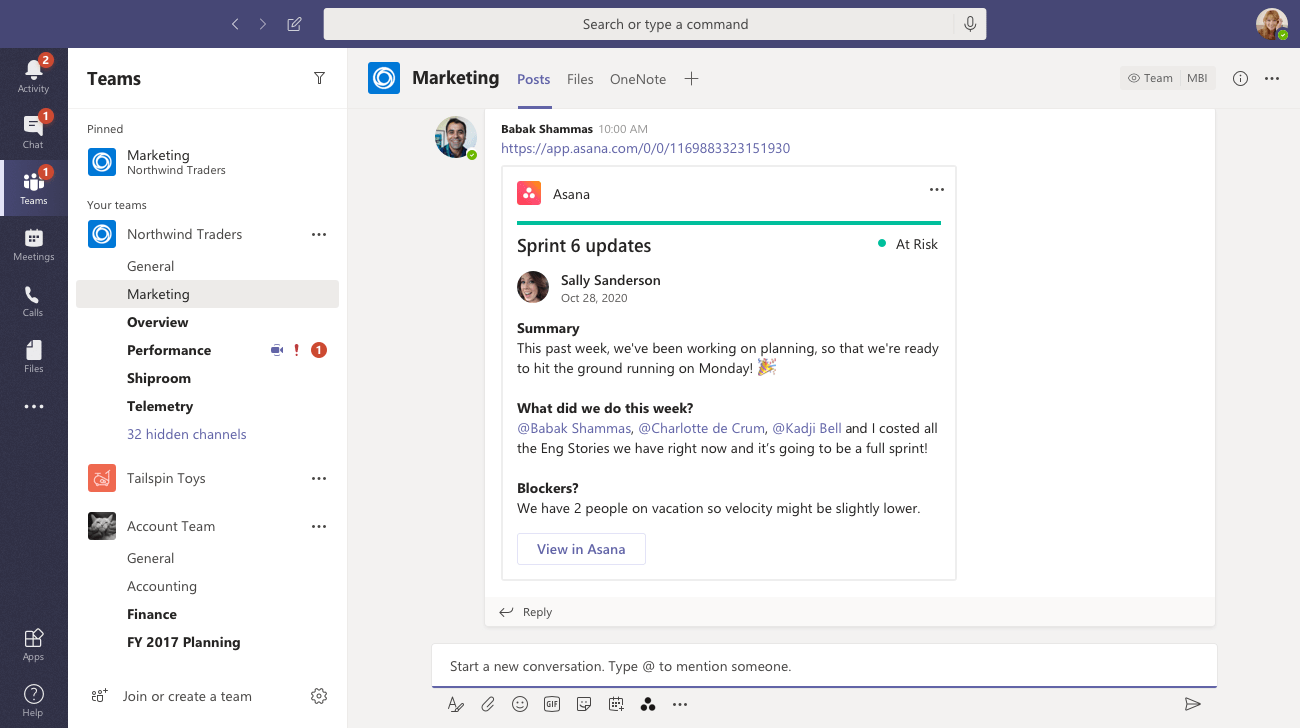The image size is (1300, 728).
Task: Open the teams list filter icon
Action: (x=319, y=78)
